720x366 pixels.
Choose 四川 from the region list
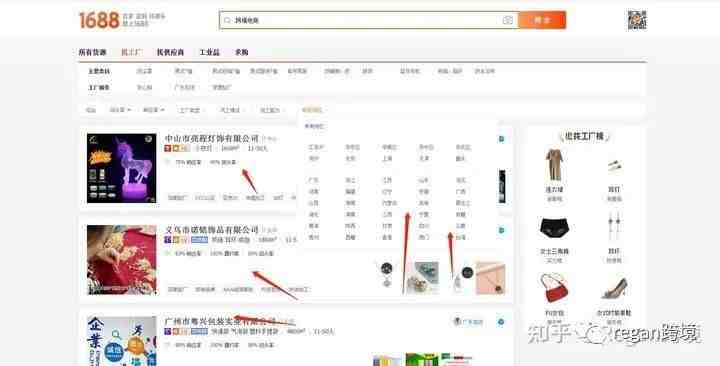(424, 226)
